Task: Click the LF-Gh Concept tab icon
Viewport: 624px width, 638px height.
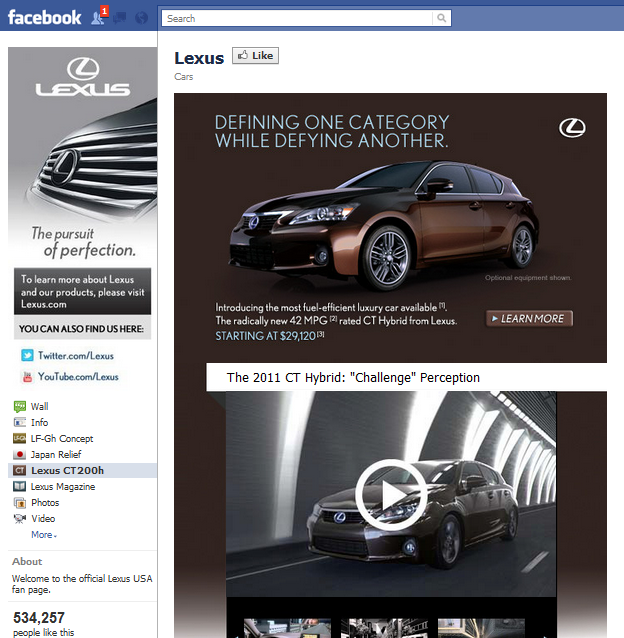Action: pos(20,438)
